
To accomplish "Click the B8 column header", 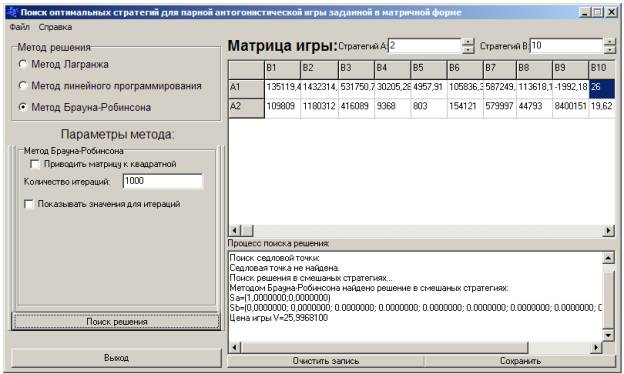I will coord(534,70).
